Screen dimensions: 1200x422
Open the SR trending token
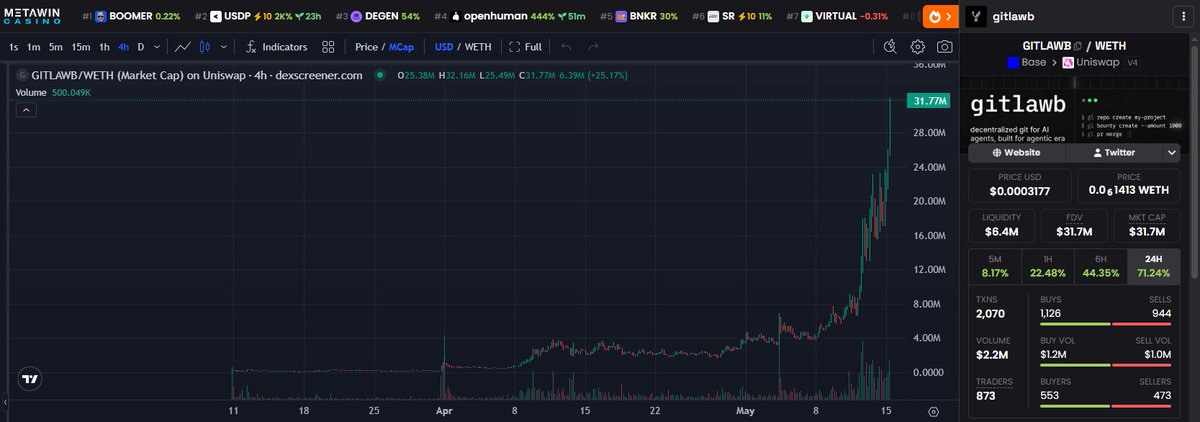pos(732,17)
